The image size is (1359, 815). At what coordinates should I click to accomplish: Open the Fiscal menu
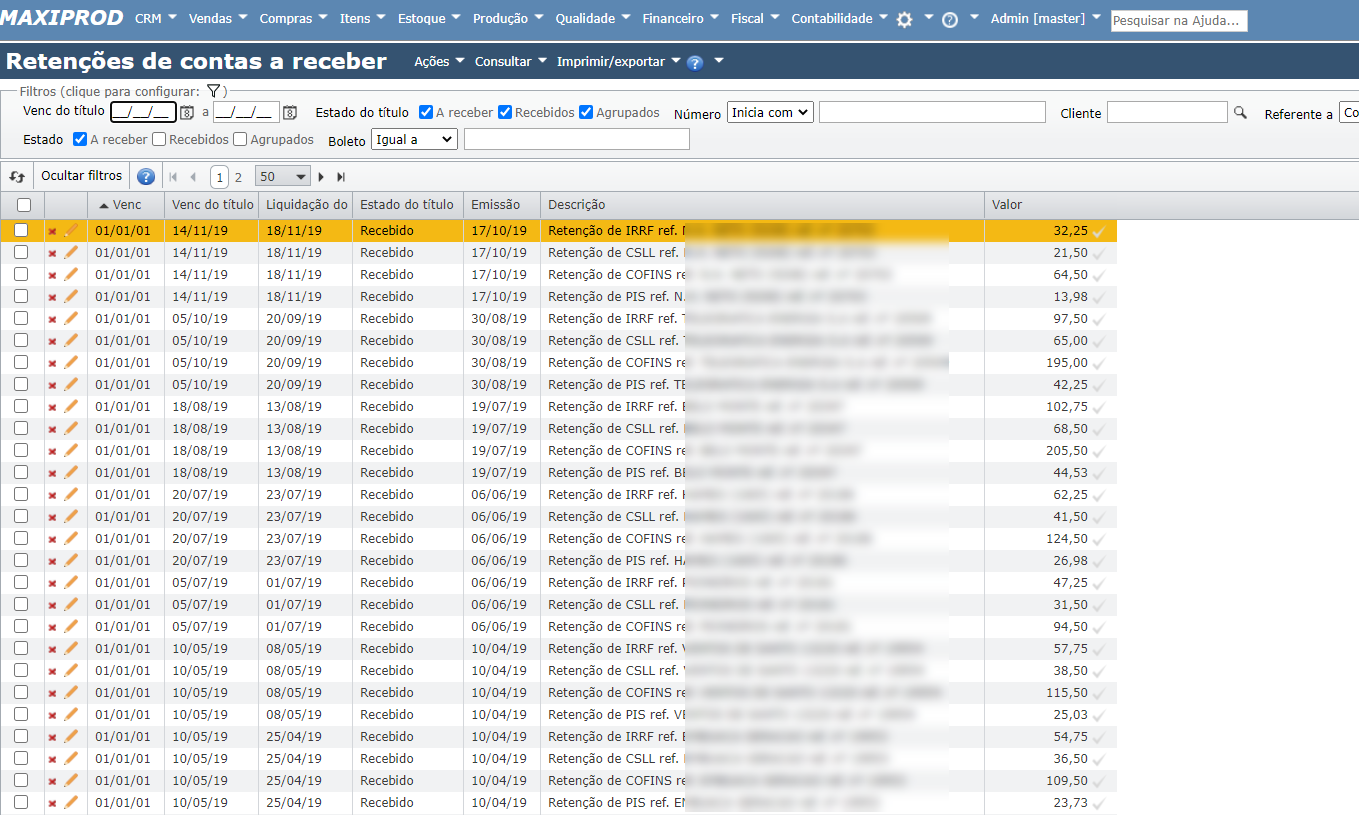coord(755,18)
